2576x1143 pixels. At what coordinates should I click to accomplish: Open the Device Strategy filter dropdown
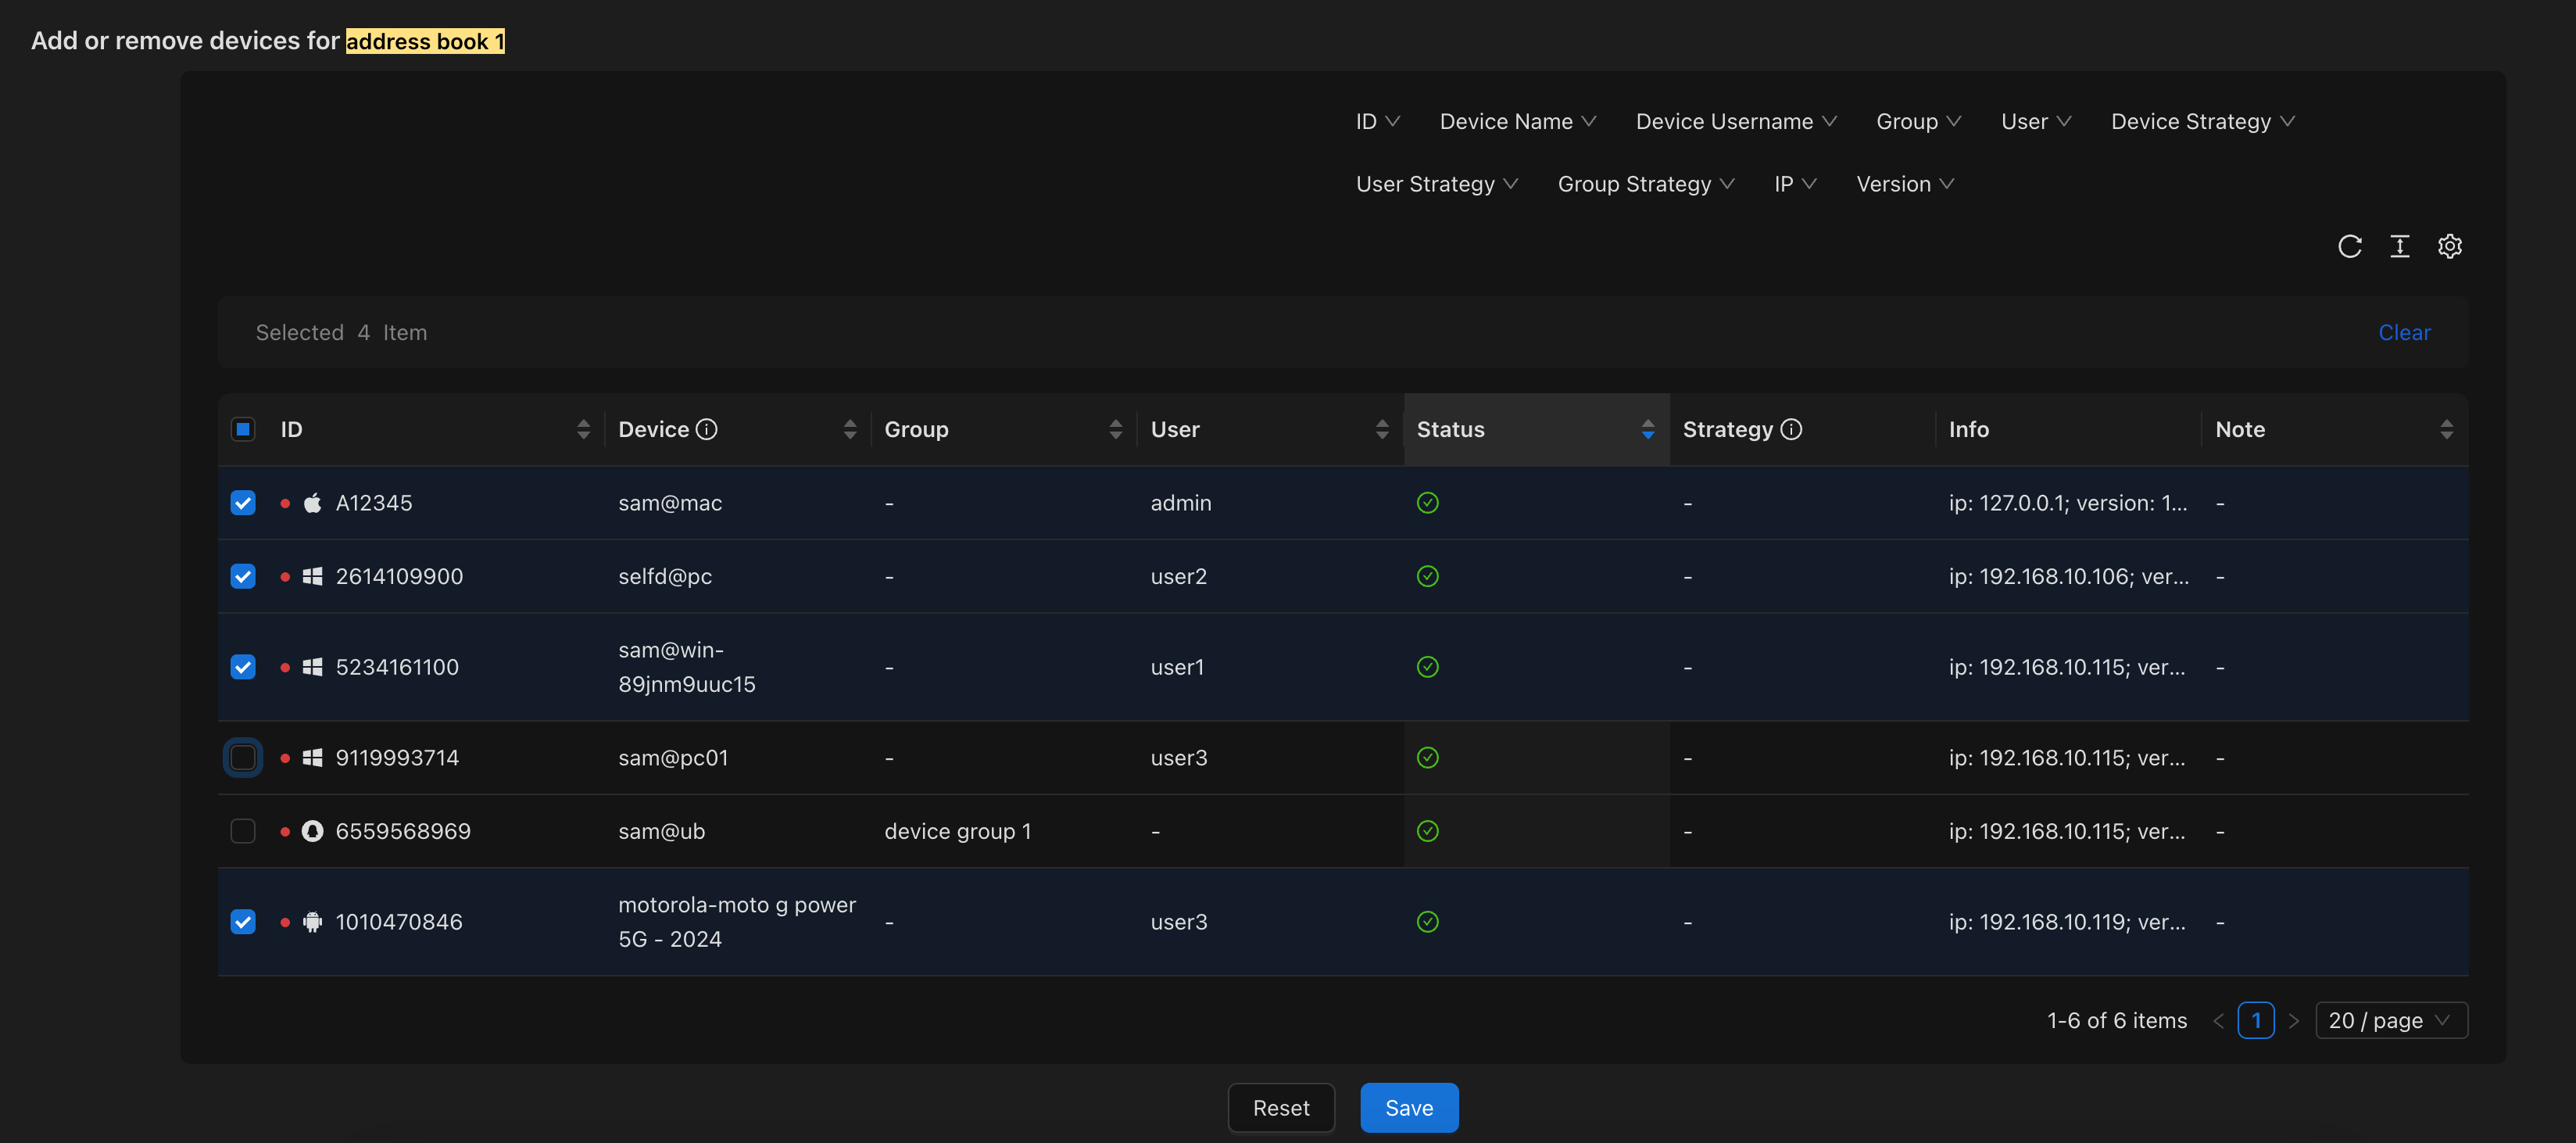click(x=2202, y=121)
